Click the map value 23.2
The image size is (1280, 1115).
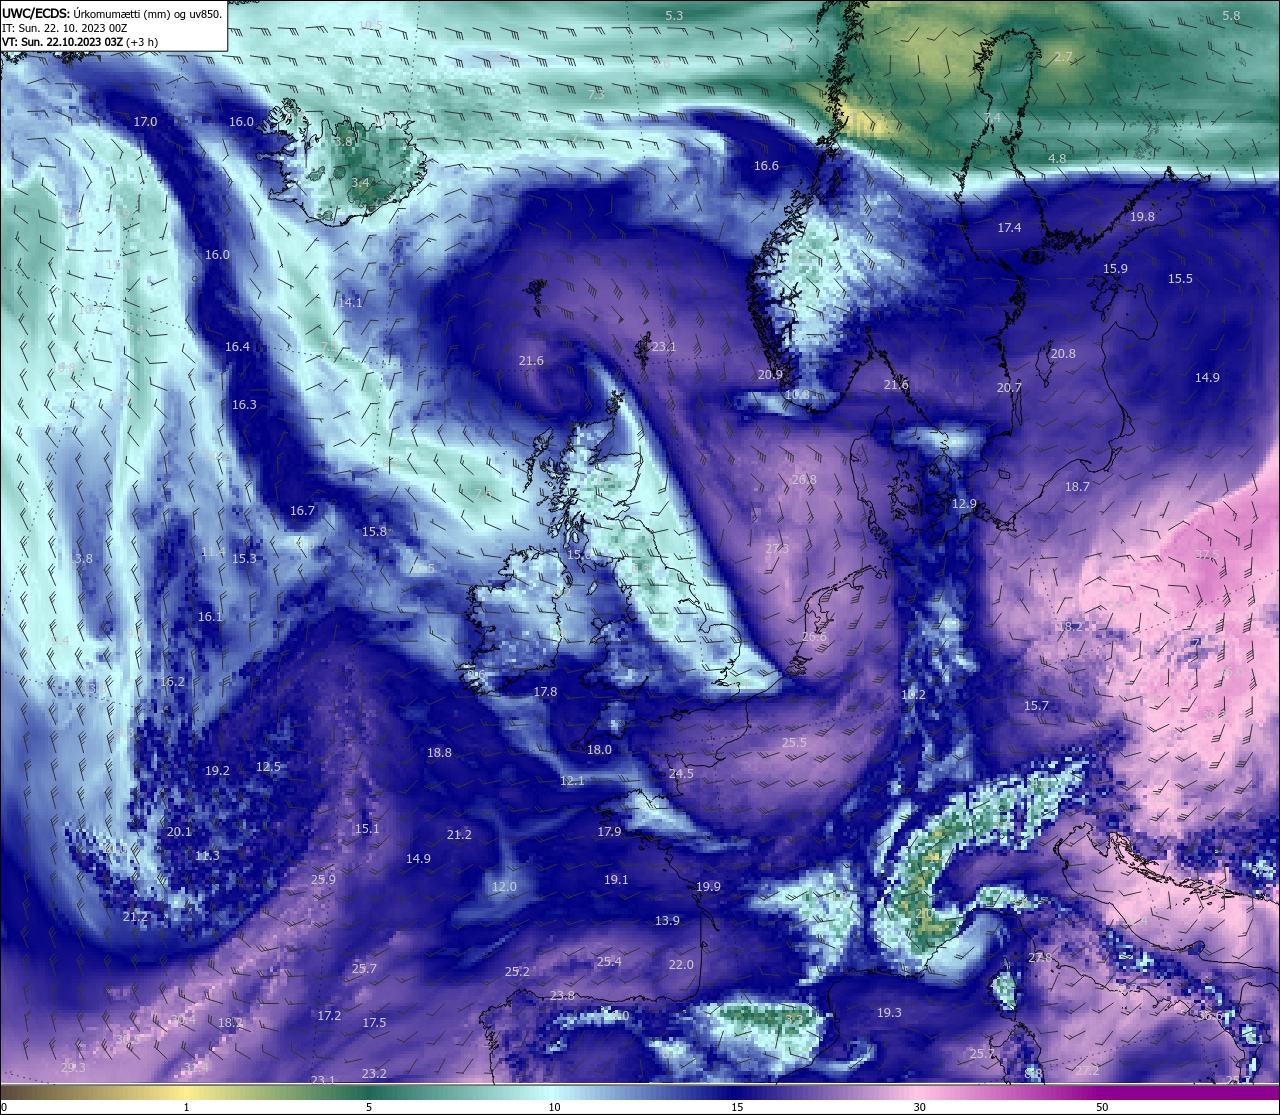(374, 1074)
